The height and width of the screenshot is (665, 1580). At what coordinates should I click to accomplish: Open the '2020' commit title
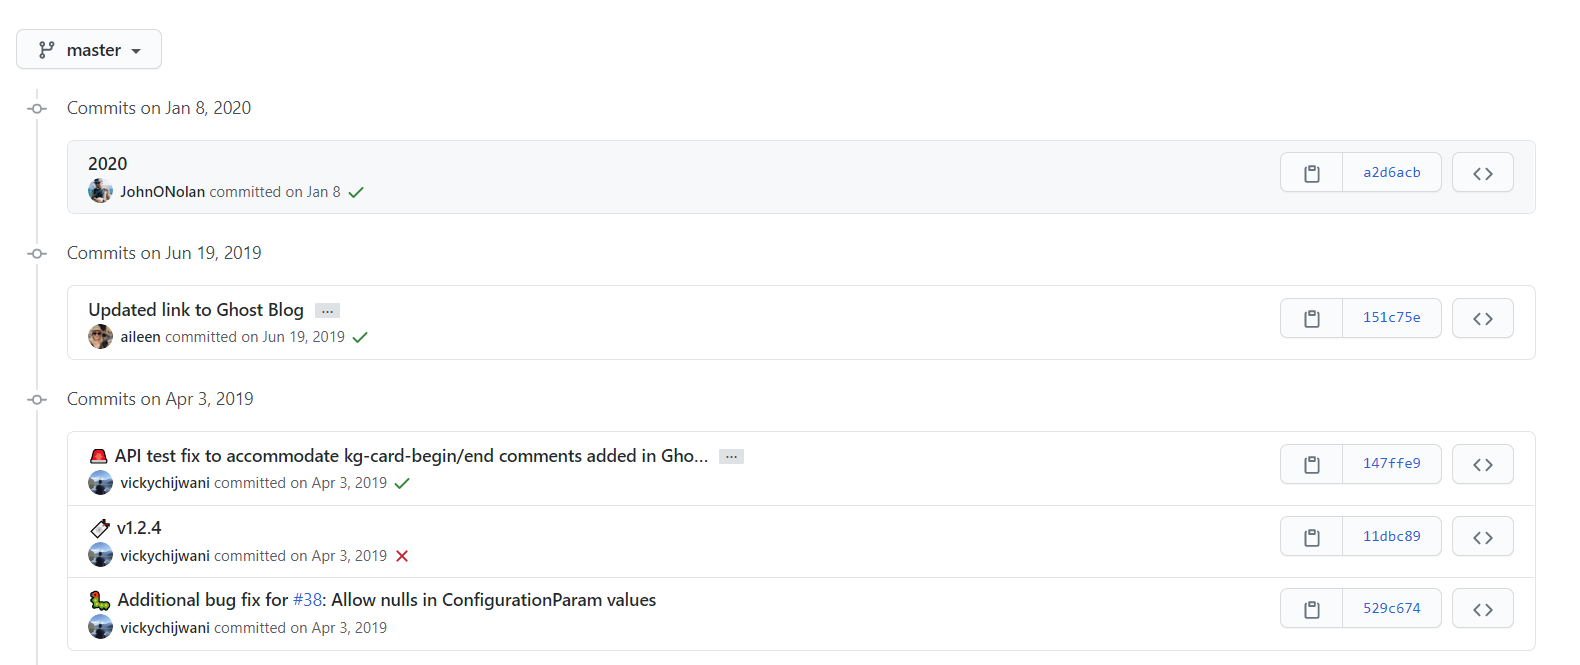point(108,164)
